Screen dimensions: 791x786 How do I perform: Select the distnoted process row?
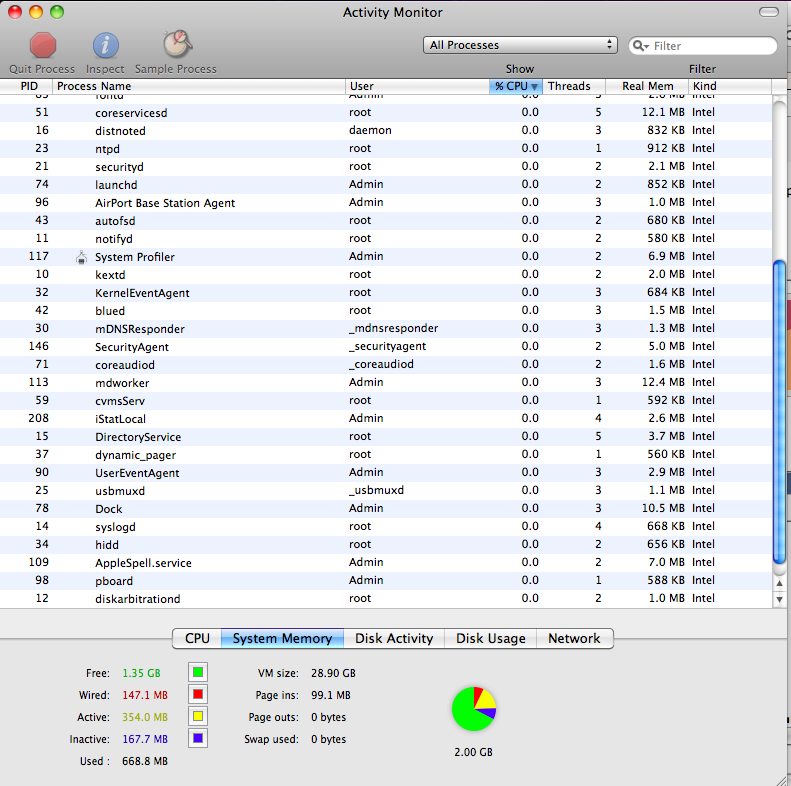(x=386, y=131)
